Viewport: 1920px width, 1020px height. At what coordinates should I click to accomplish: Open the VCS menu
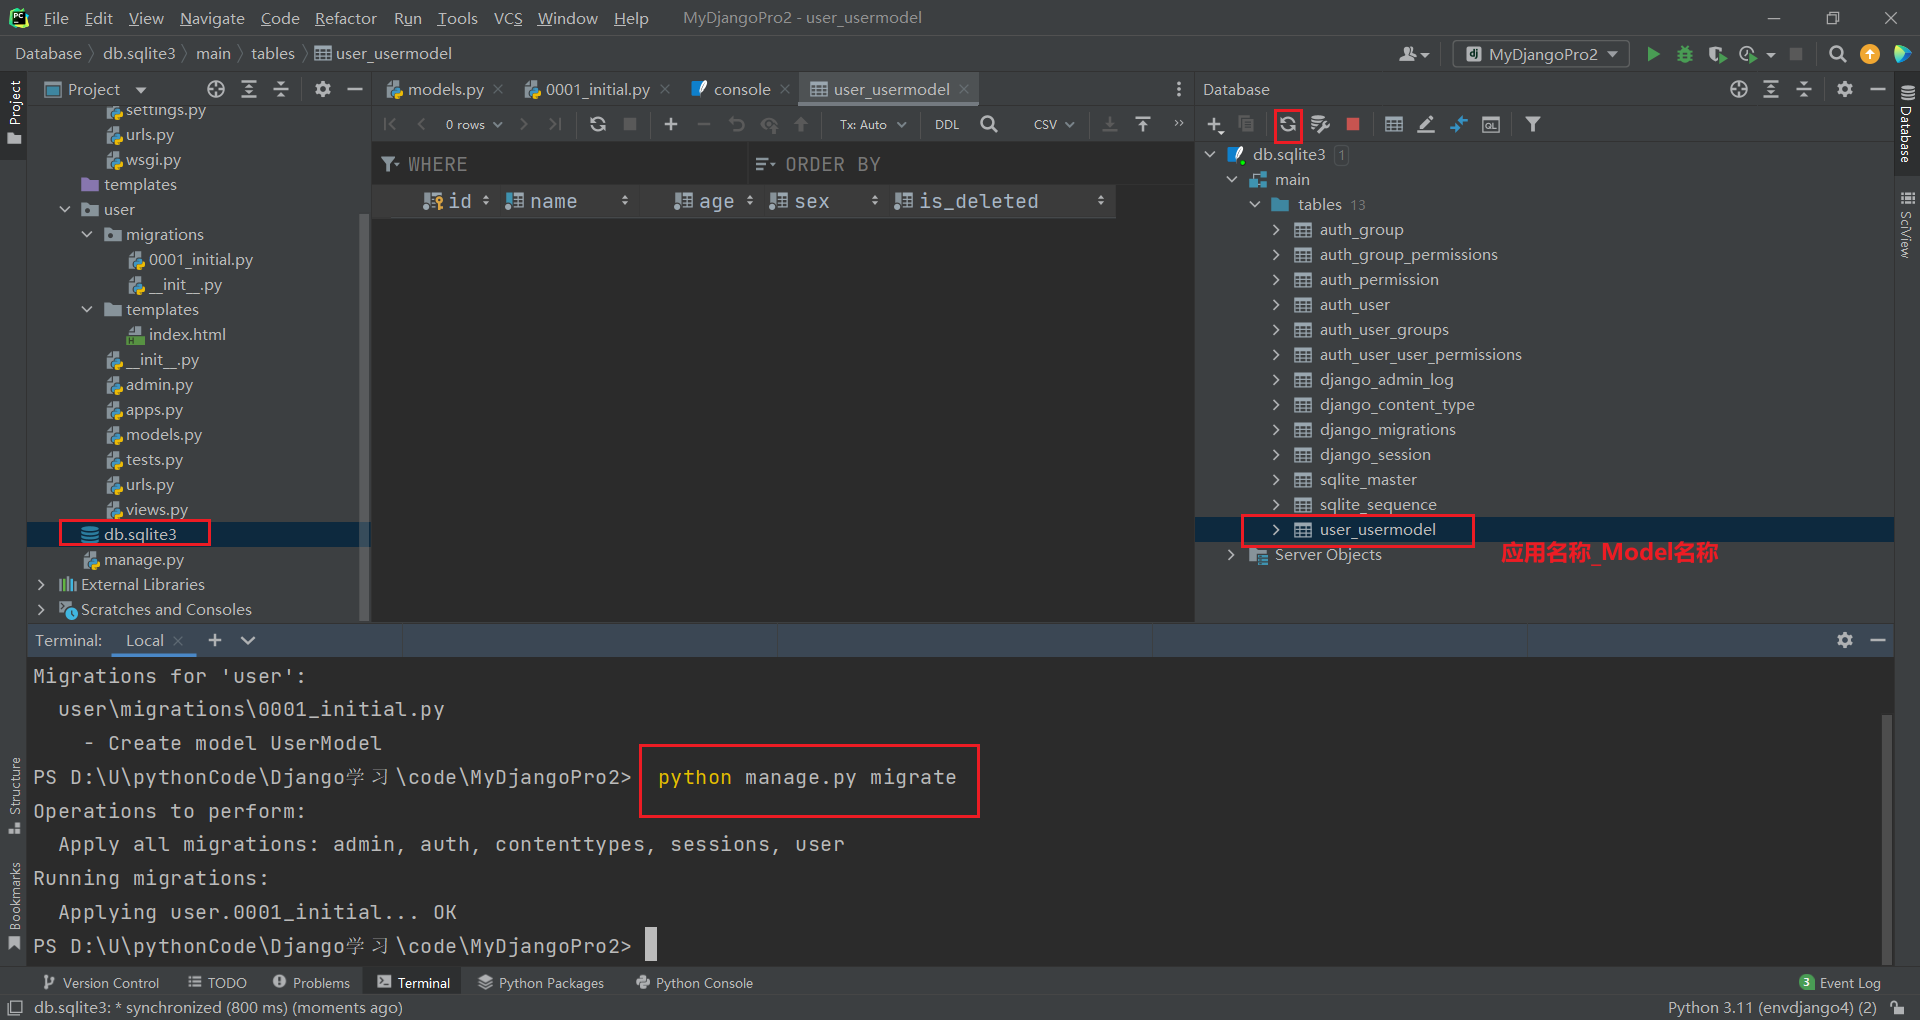(508, 18)
